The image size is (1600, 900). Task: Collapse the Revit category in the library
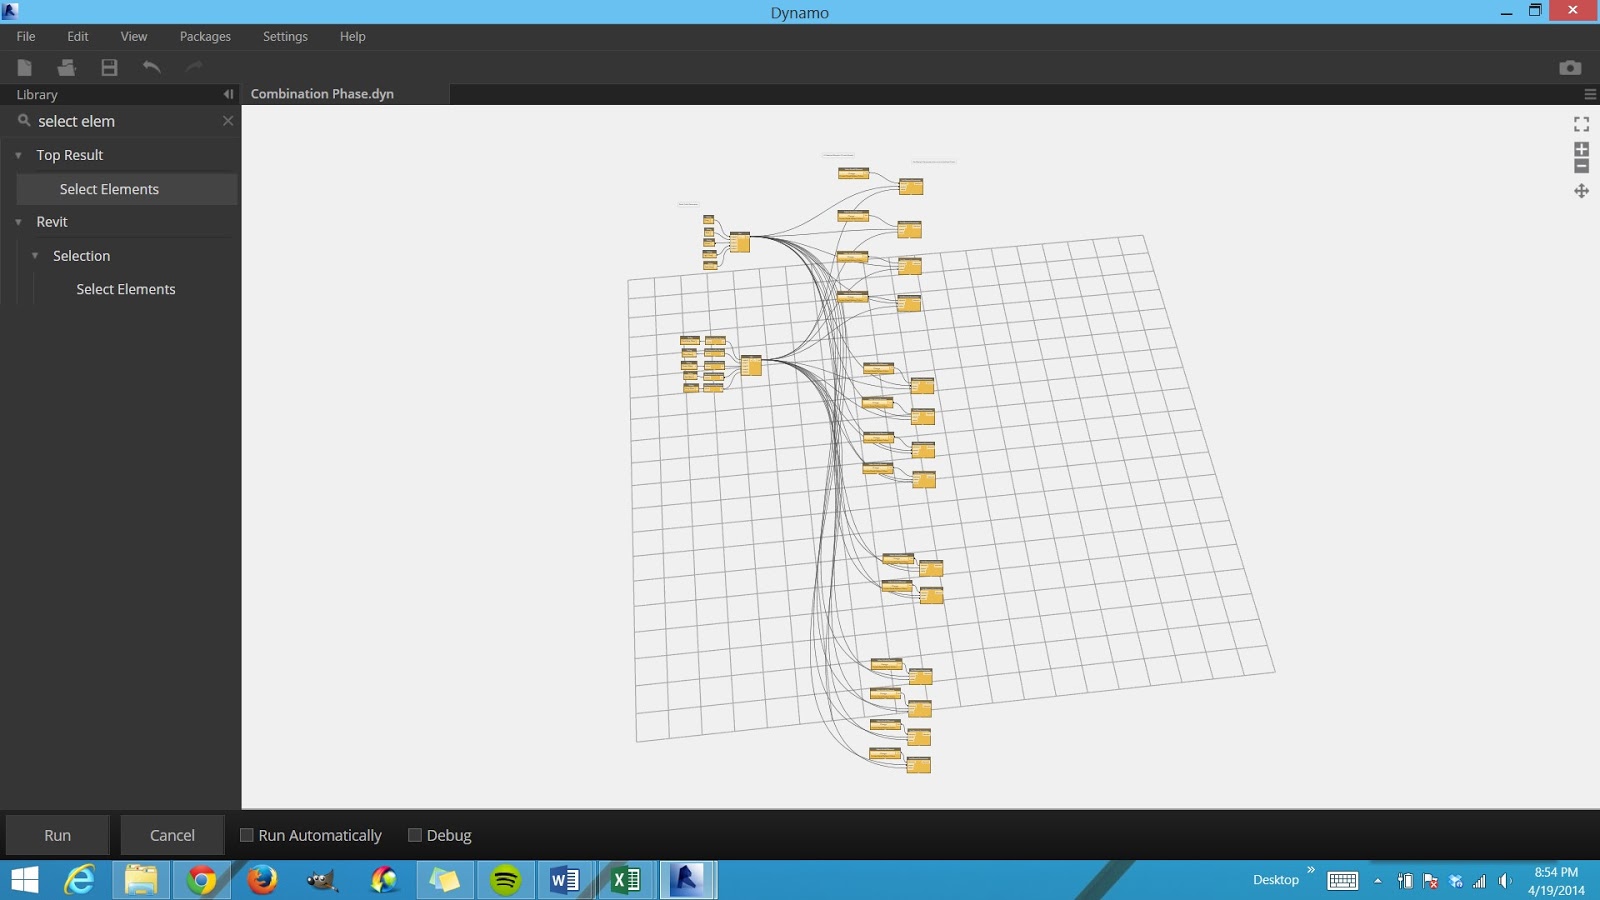[18, 222]
